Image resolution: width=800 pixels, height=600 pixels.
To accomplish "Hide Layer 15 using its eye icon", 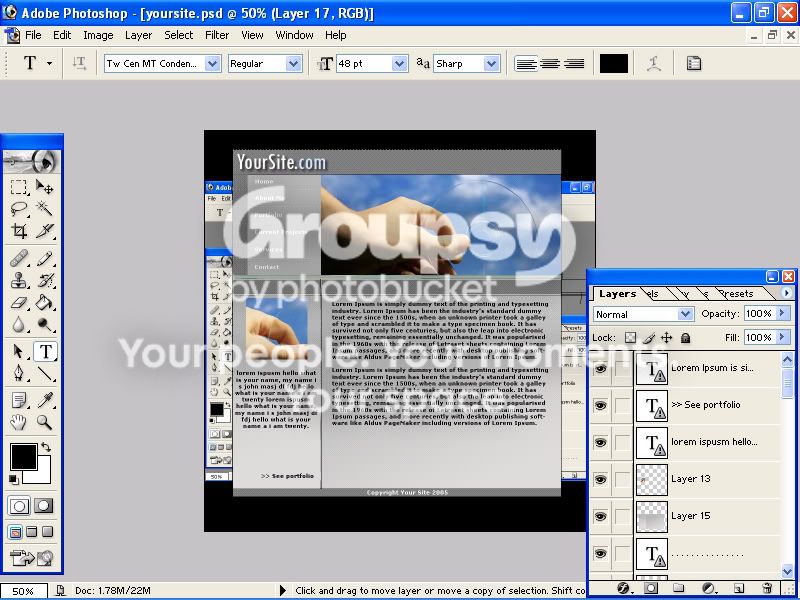I will (601, 516).
